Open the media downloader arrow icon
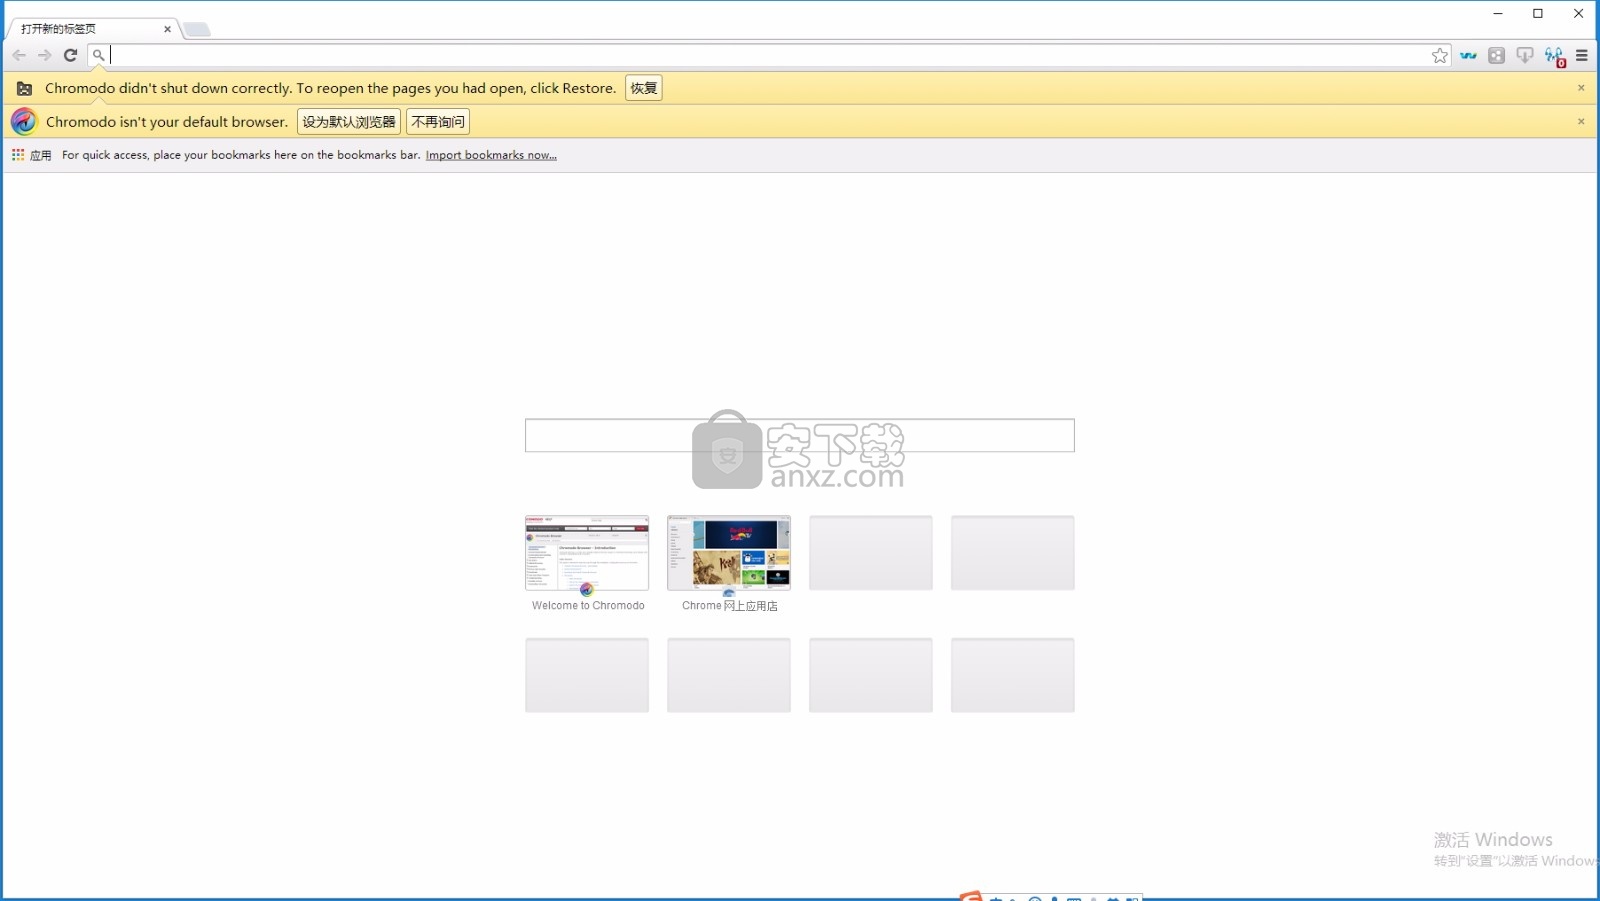The height and width of the screenshot is (901, 1600). coord(1525,56)
